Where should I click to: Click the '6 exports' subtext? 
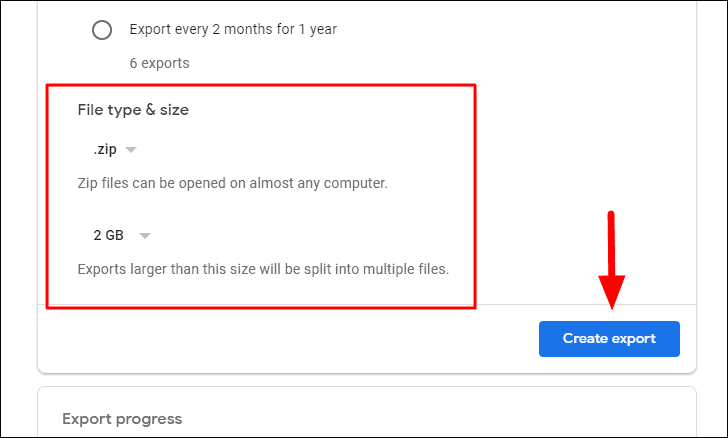(159, 63)
